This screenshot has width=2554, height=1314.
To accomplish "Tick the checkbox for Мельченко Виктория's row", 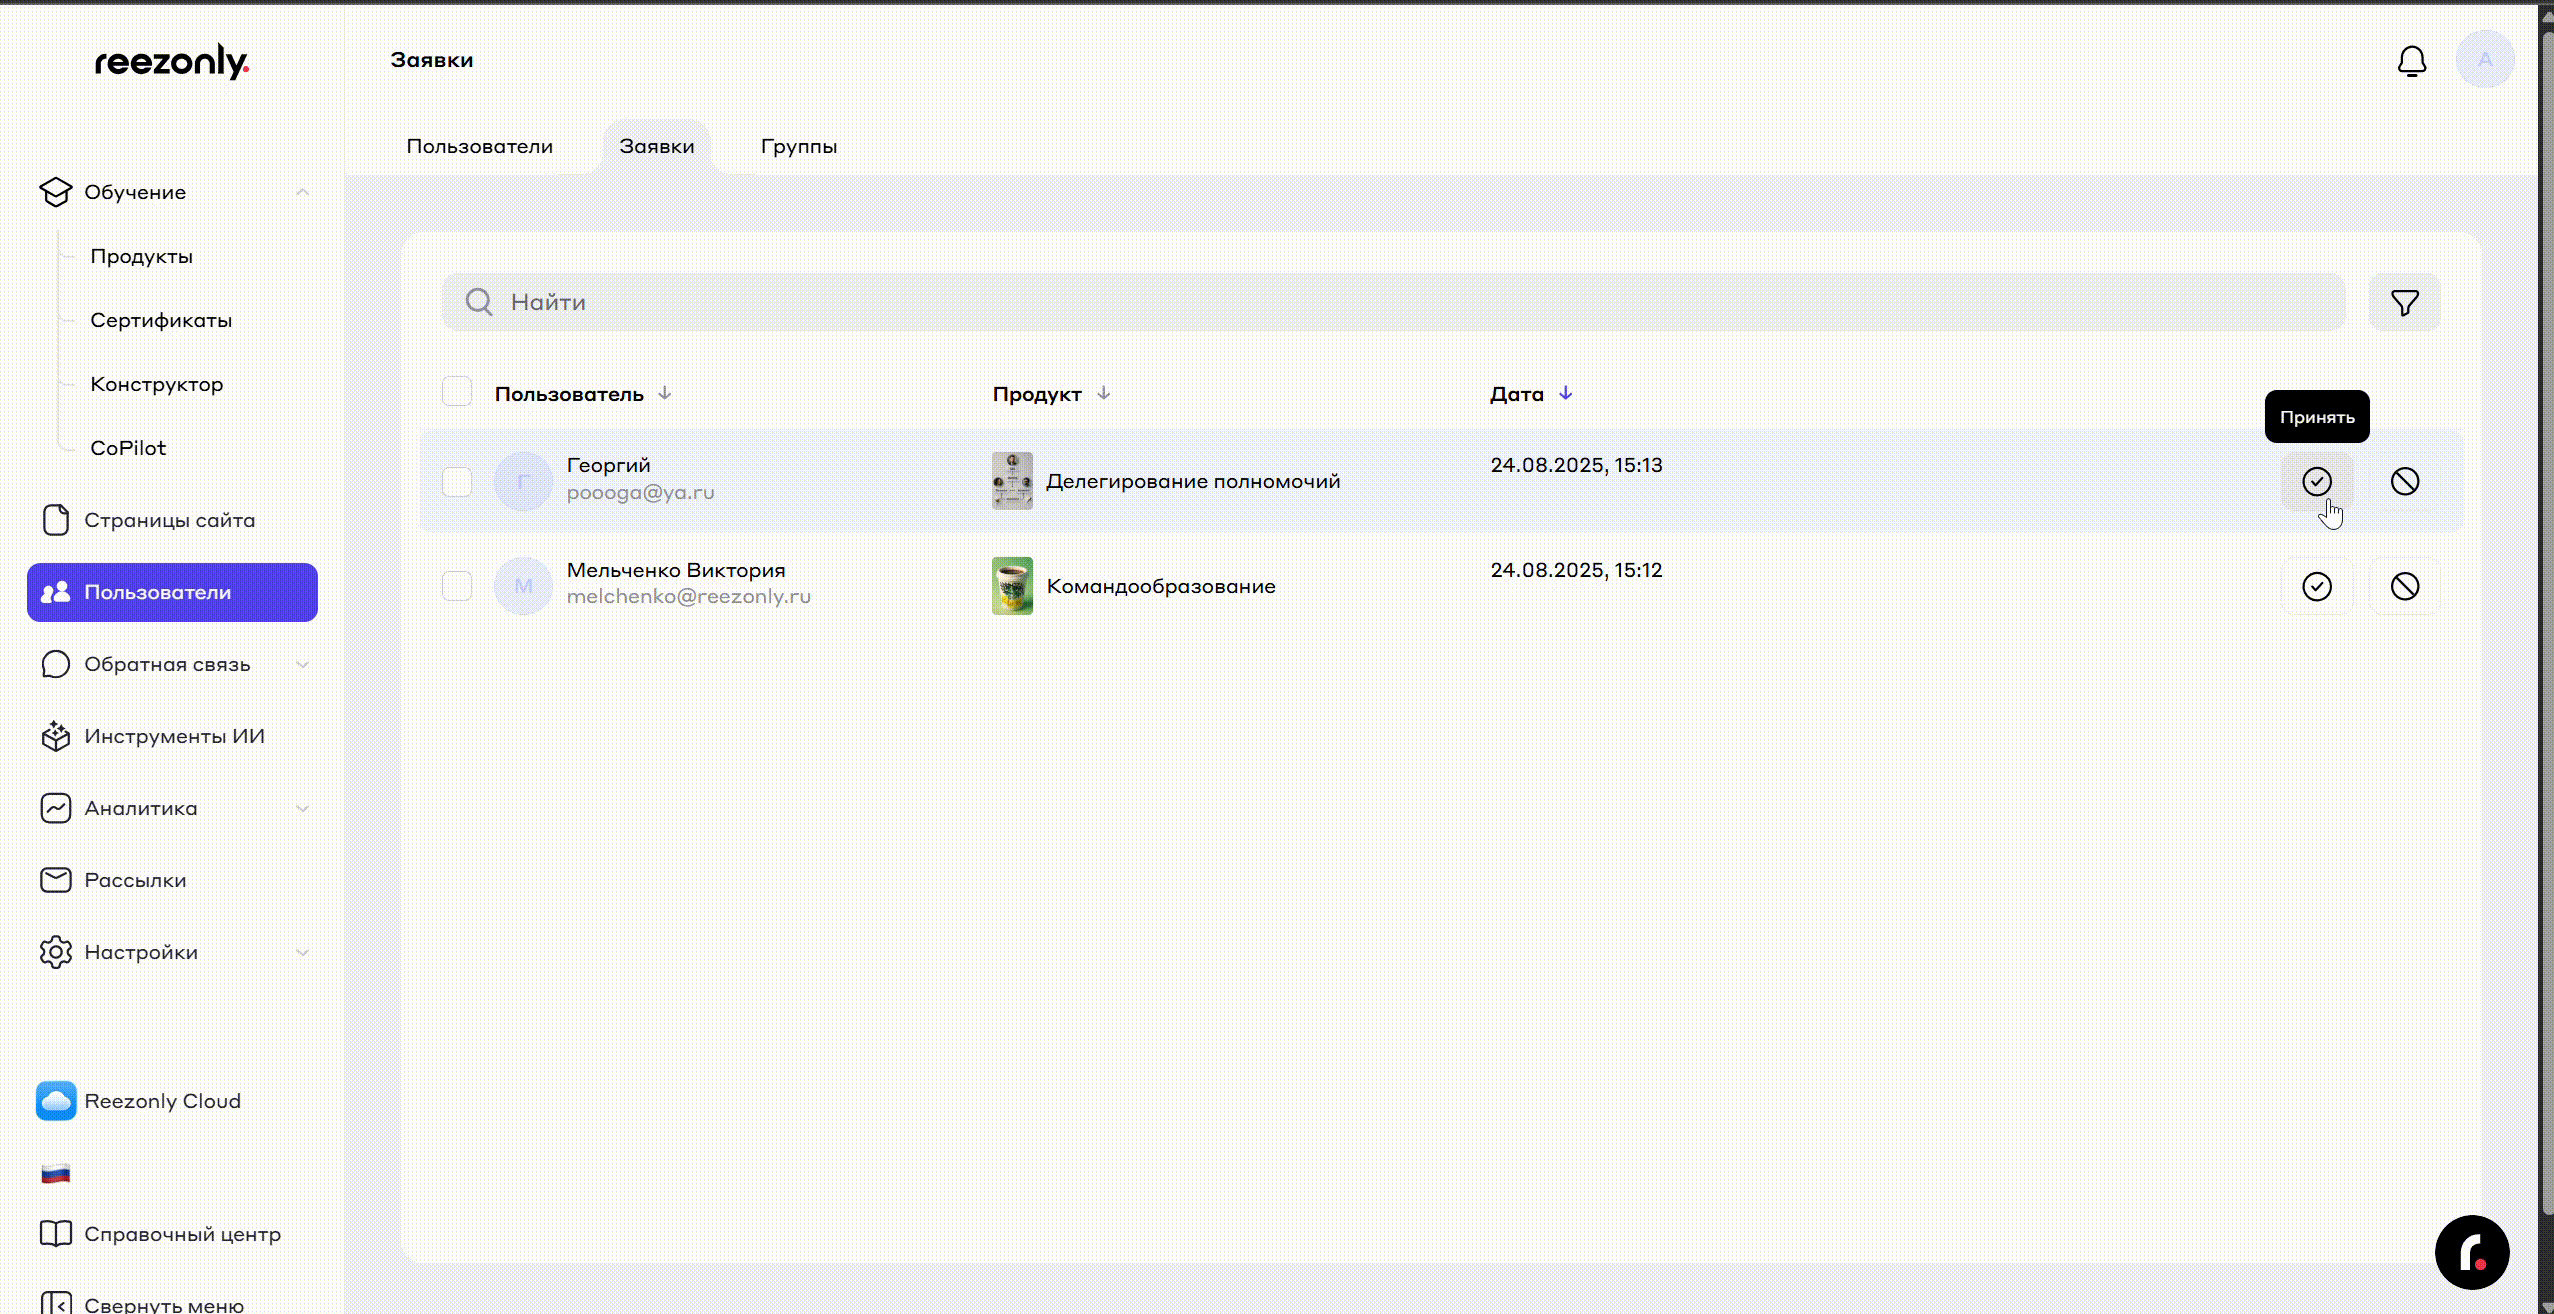I will pos(457,586).
